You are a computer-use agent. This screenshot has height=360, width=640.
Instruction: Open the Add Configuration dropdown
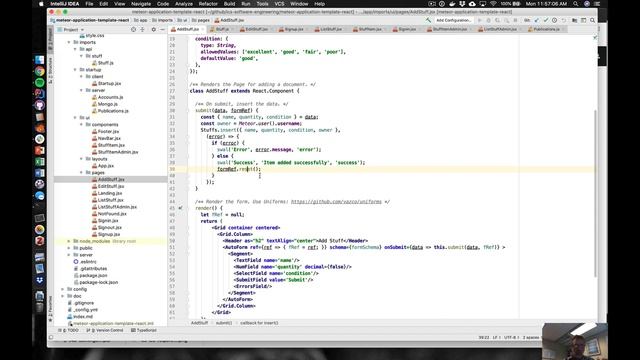(453, 20)
